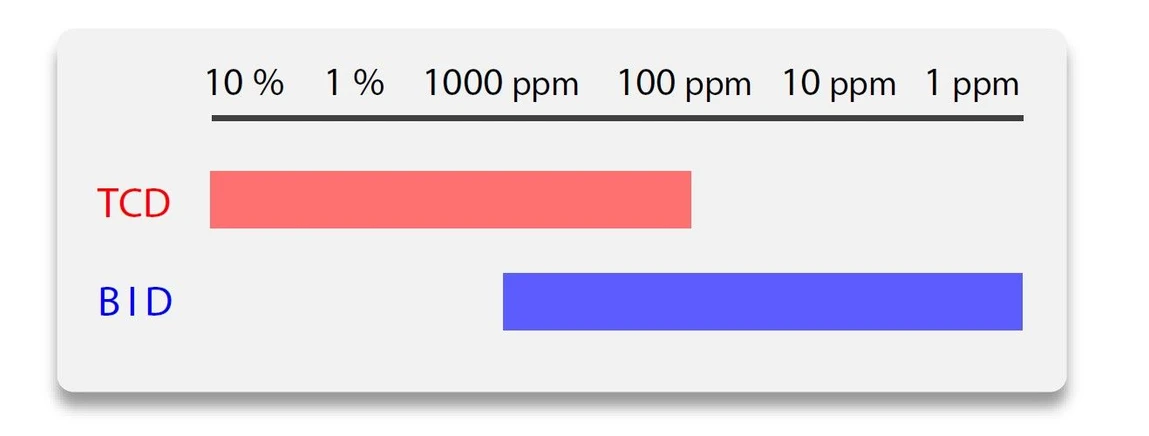Viewport: 1149px width, 436px height.
Task: Click empty space left of the BID bar
Action: click(340, 301)
